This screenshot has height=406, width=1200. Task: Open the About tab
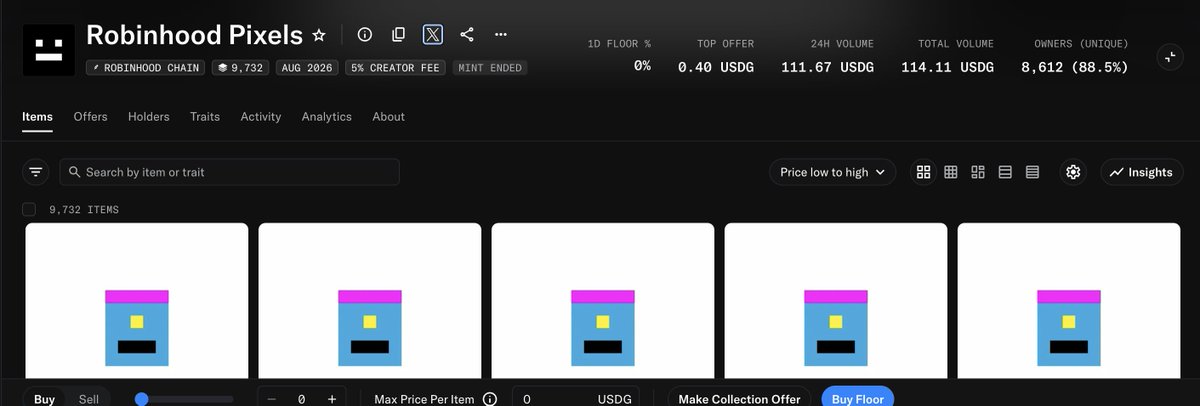click(389, 117)
